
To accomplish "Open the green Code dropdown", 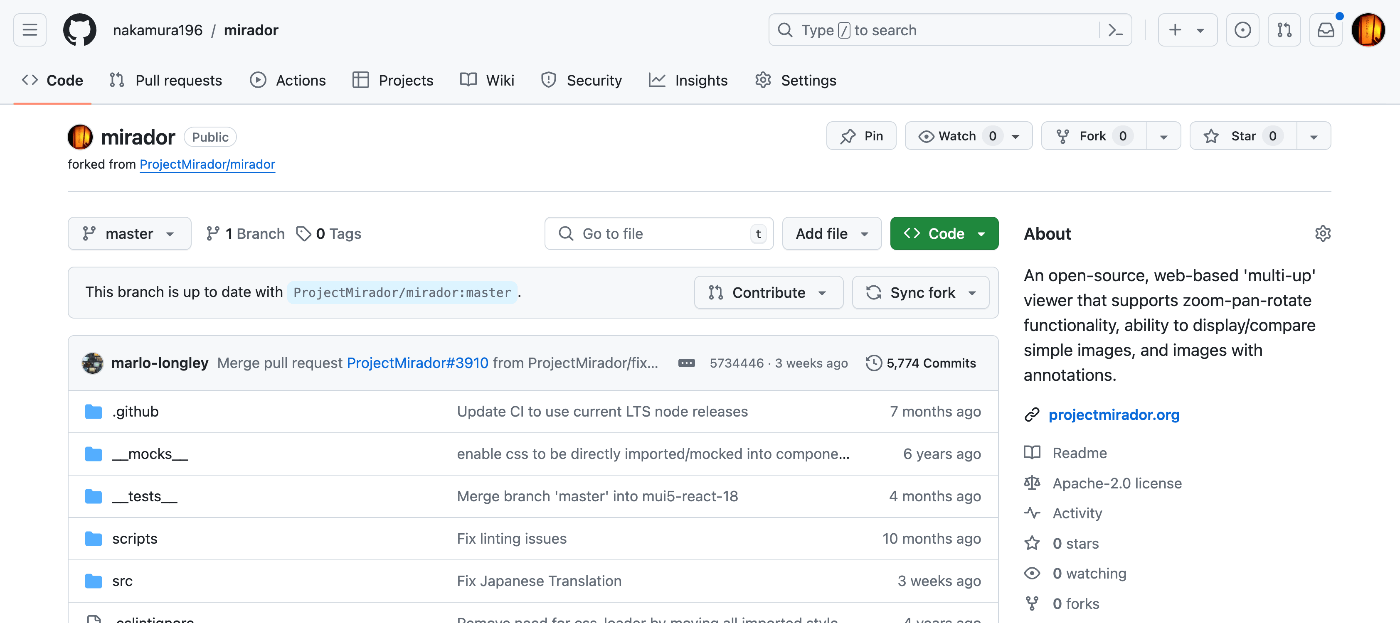I will 944,233.
